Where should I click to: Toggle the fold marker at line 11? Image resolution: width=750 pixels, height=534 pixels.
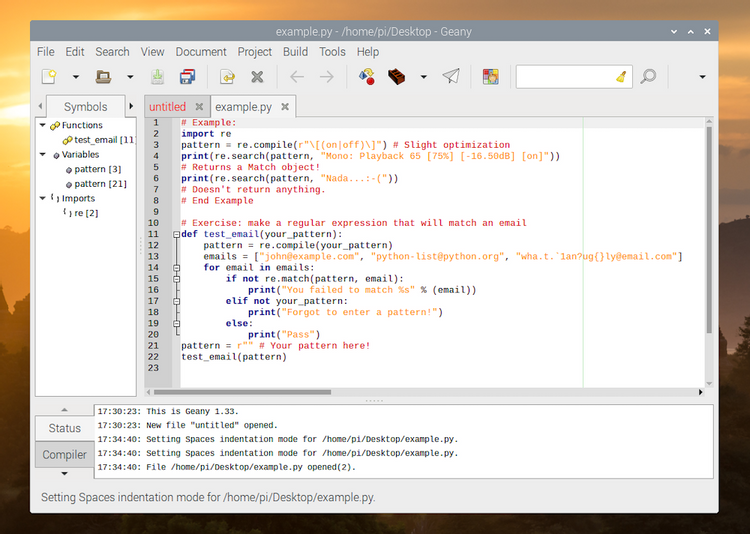pos(177,234)
